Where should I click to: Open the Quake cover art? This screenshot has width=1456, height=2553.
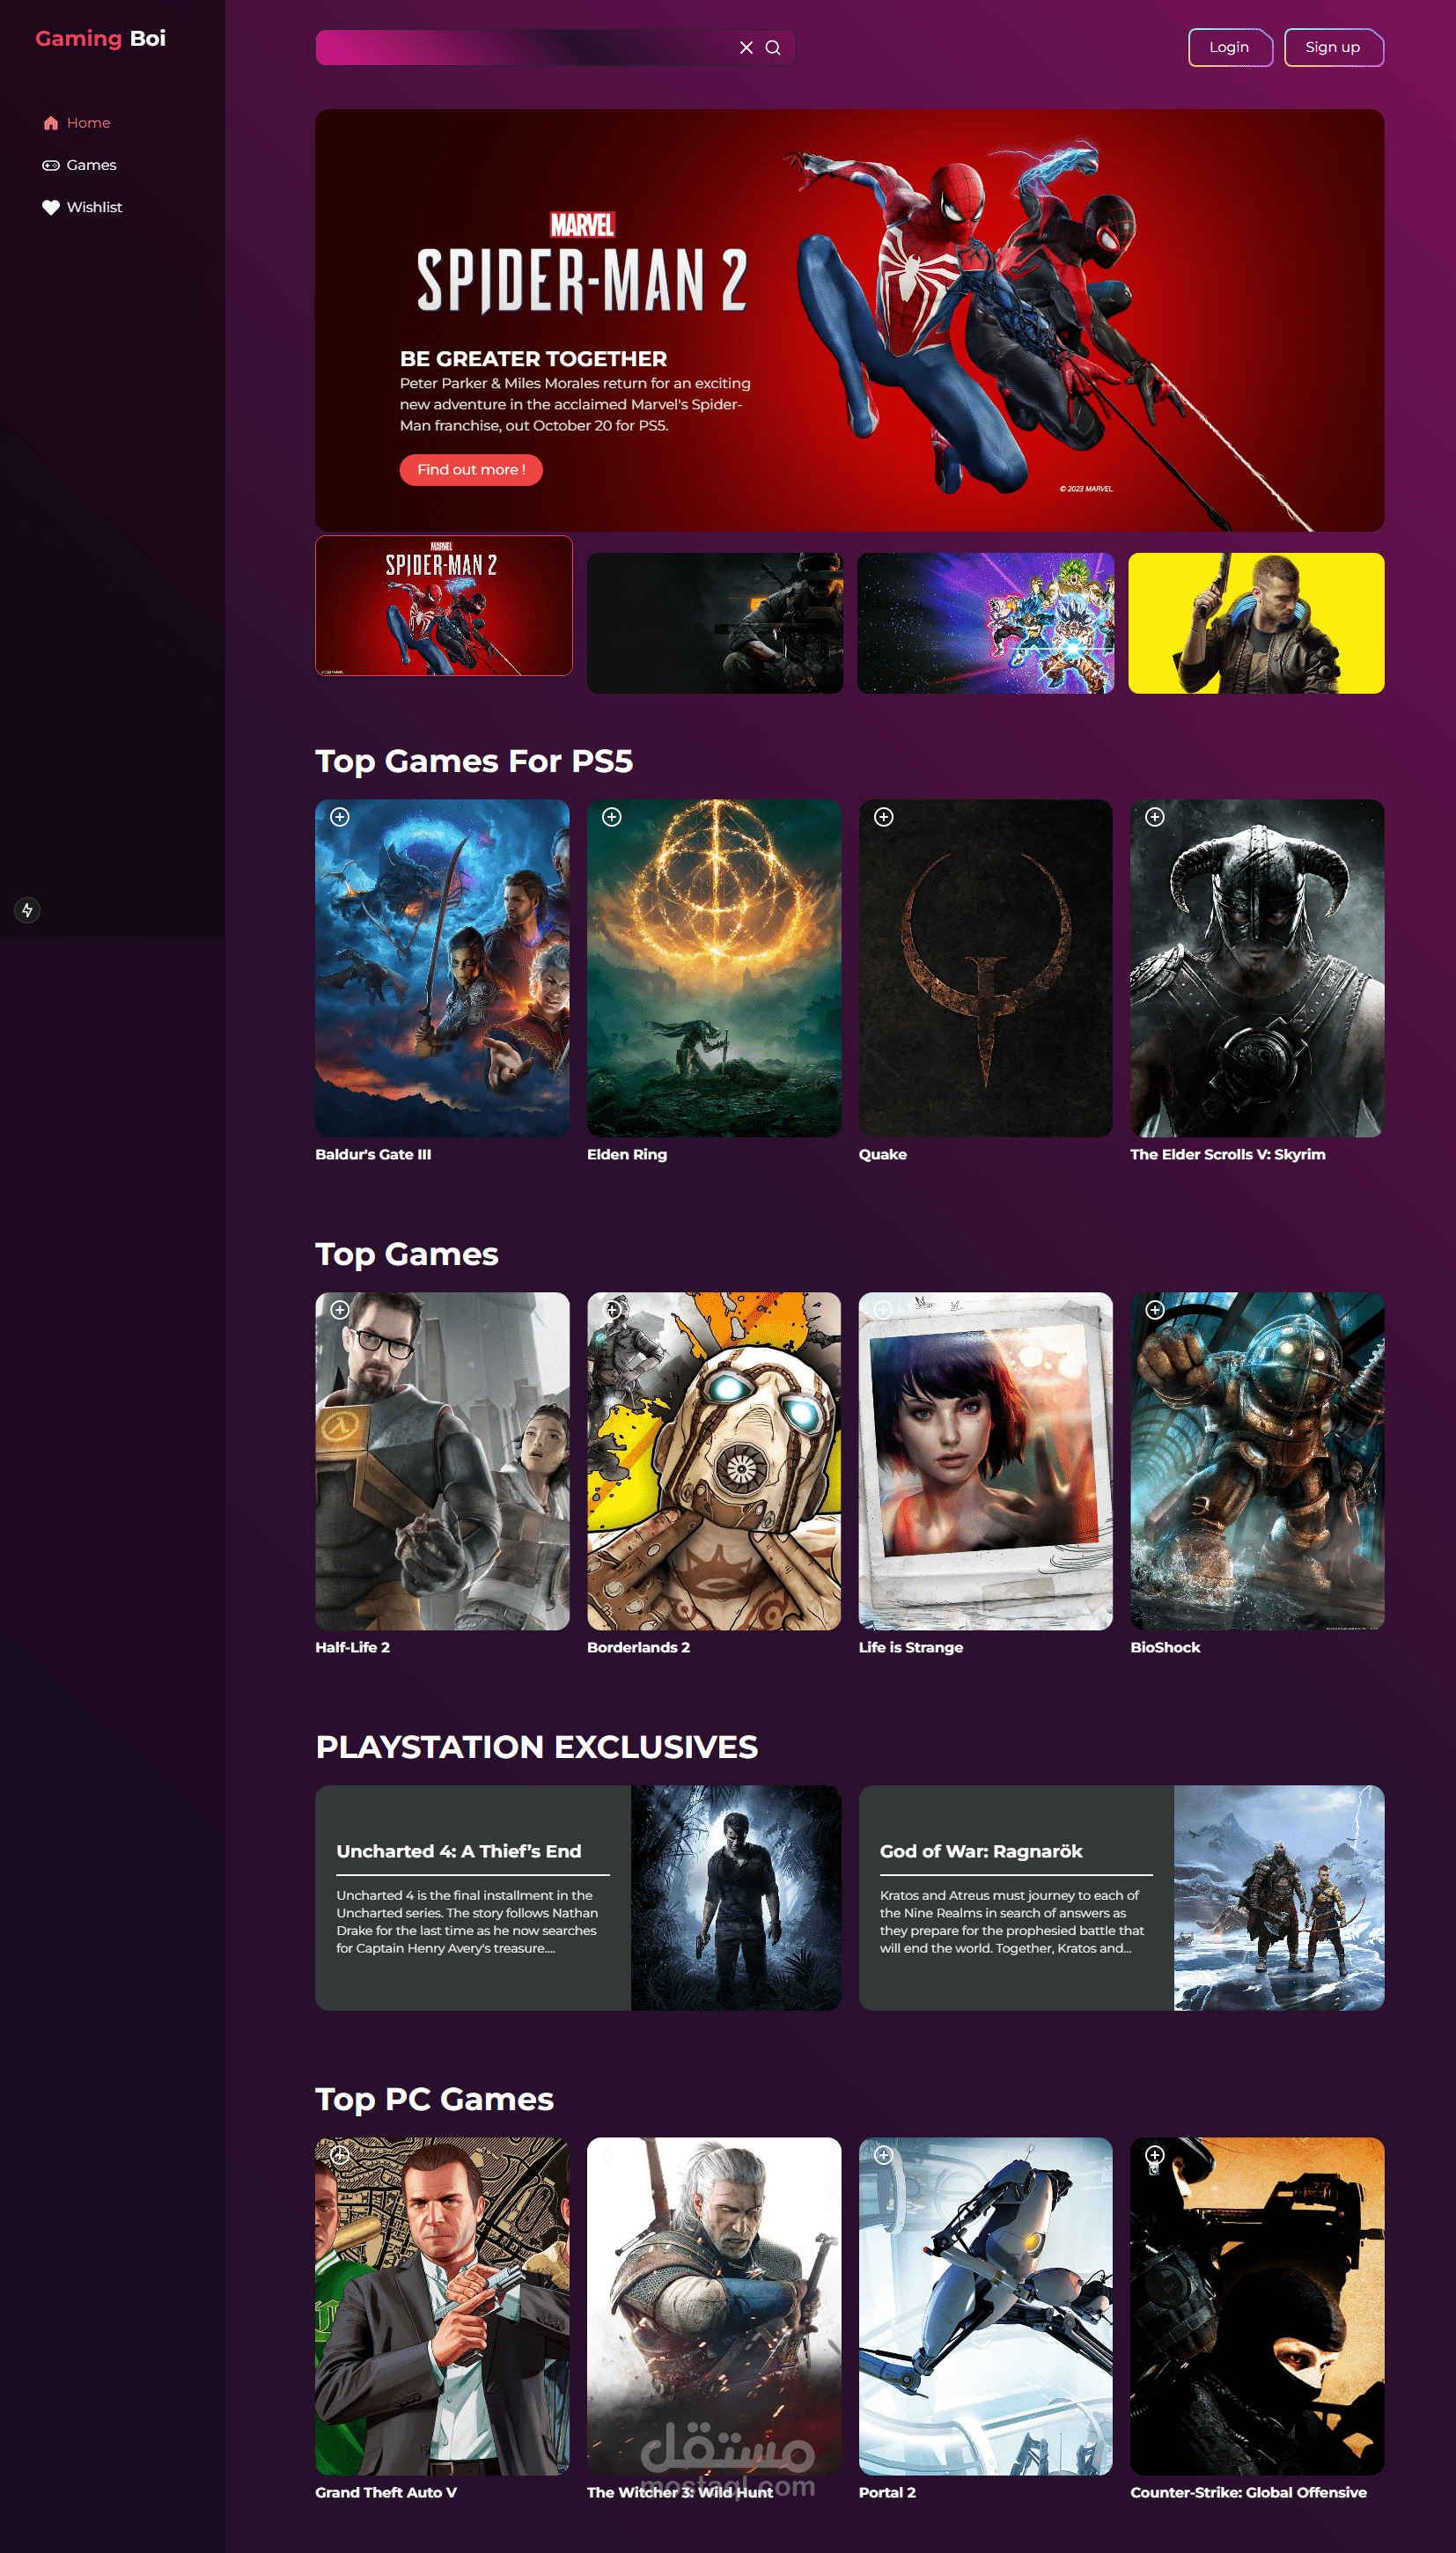click(x=986, y=968)
